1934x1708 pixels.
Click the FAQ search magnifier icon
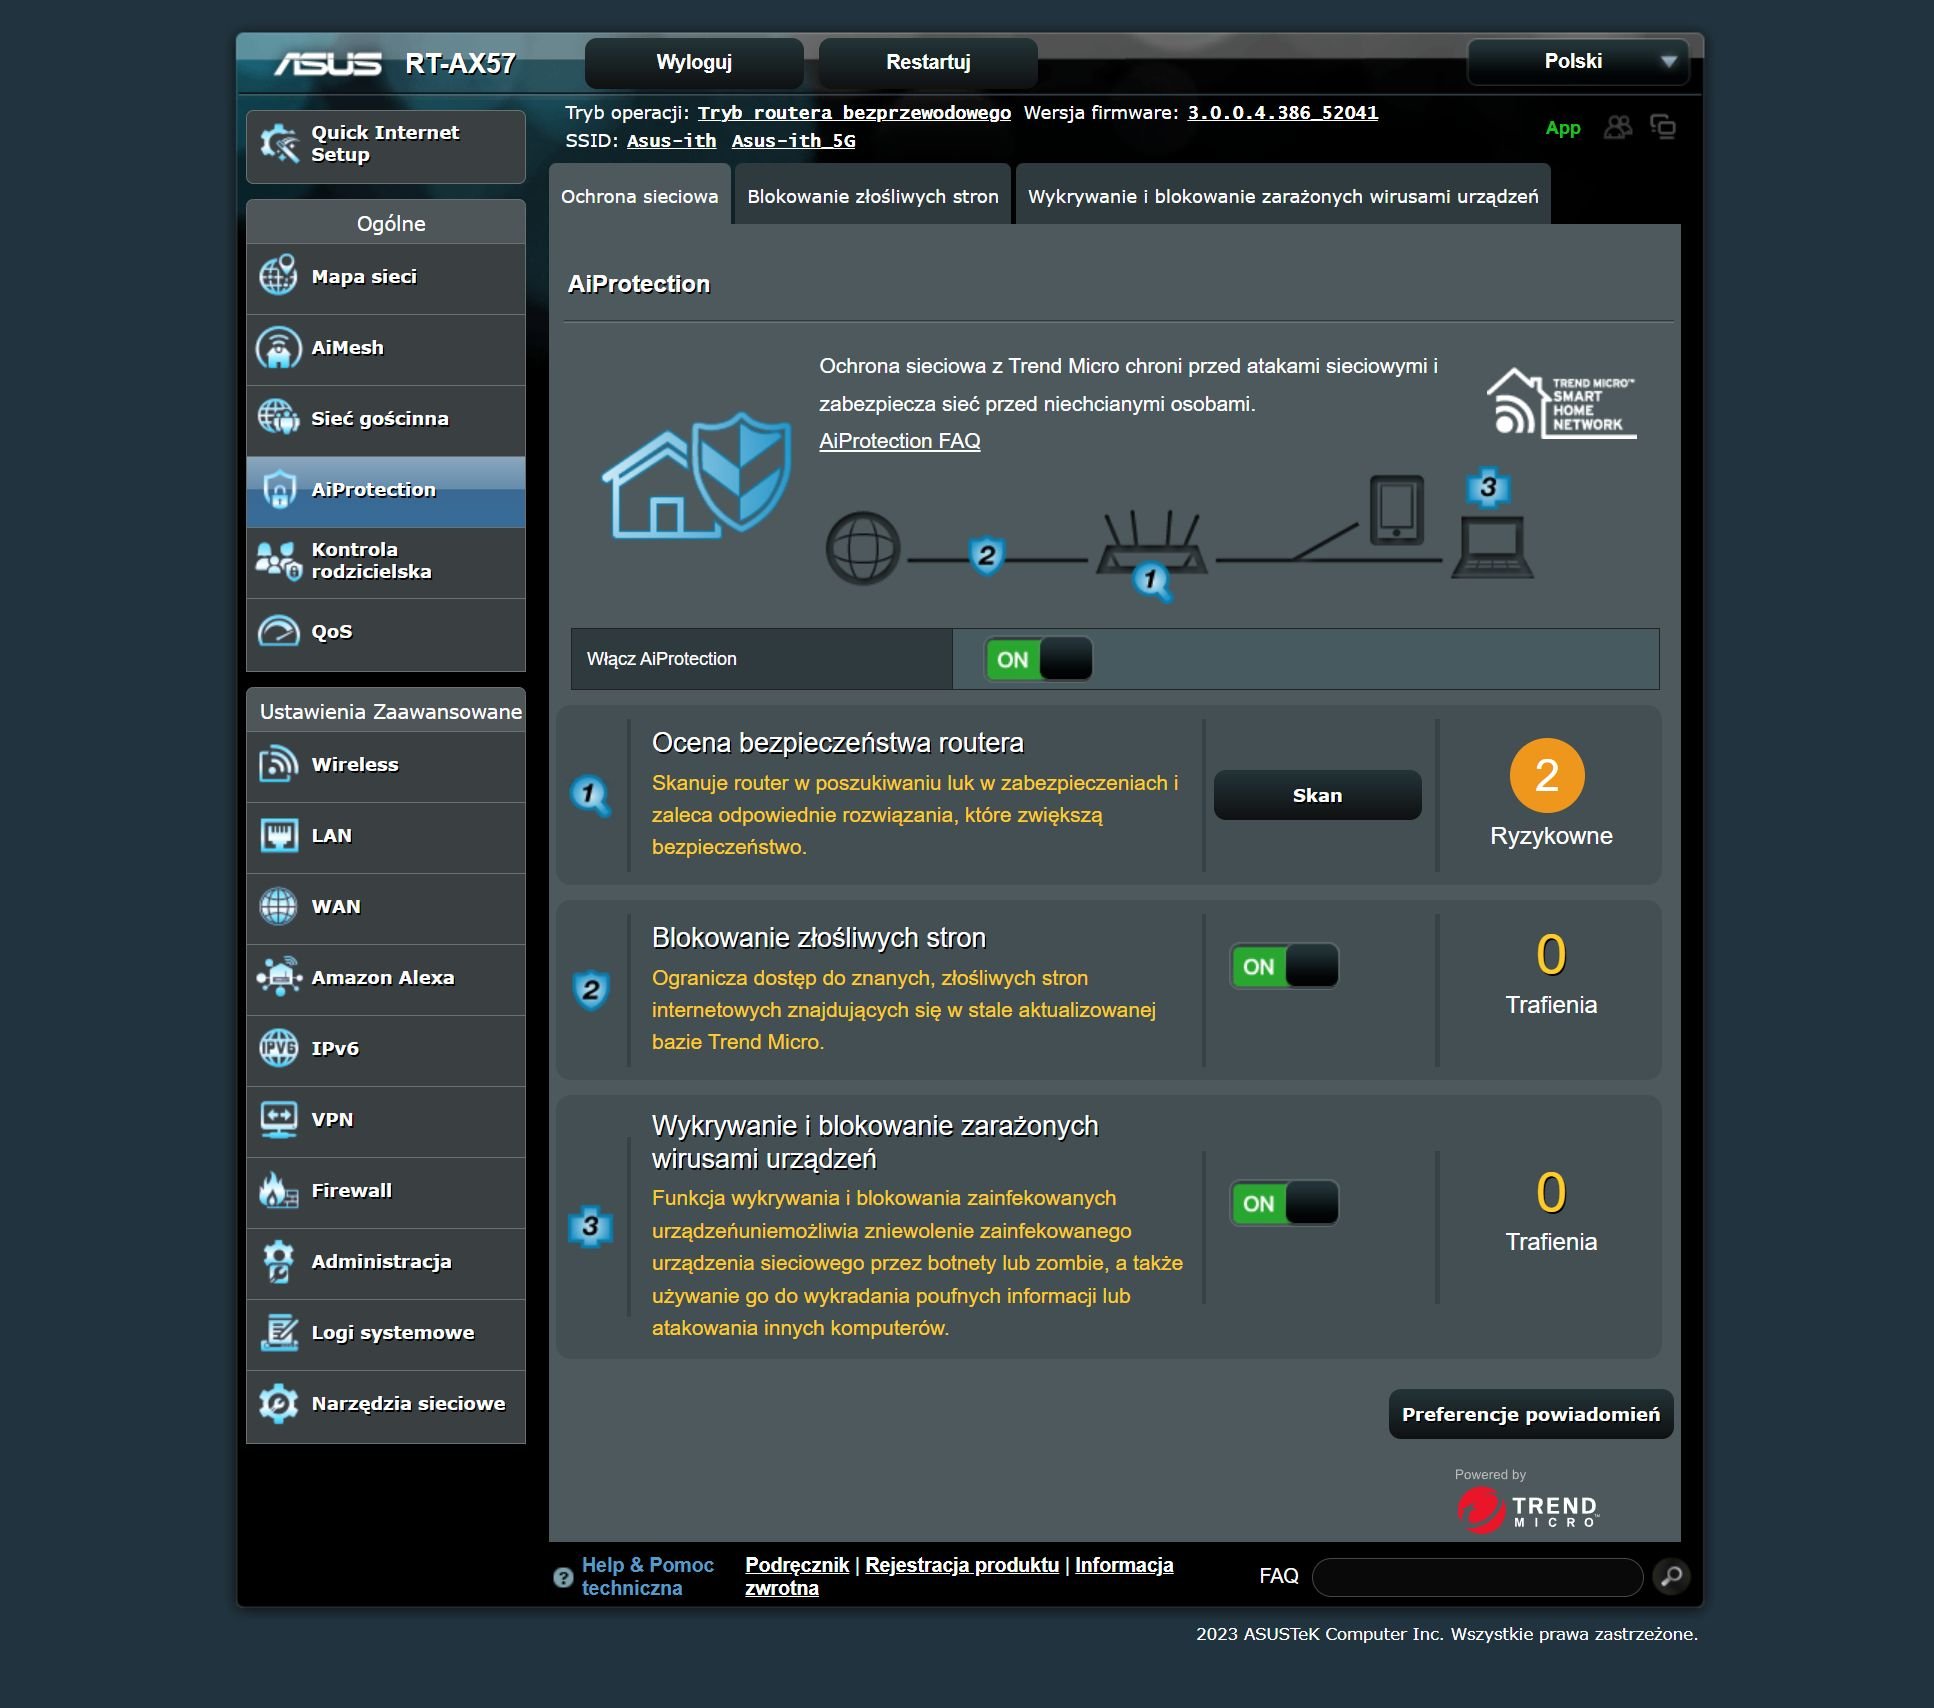coord(1671,1577)
